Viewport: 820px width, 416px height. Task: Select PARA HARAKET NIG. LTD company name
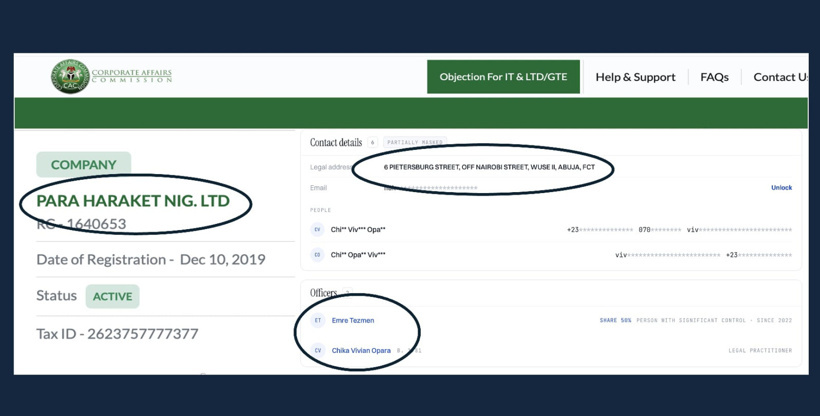133,201
